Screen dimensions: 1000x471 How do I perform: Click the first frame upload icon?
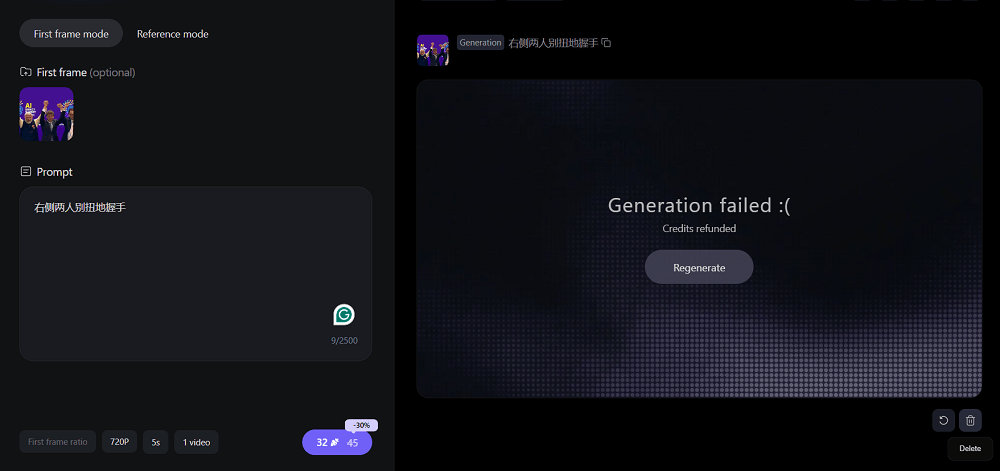coord(26,72)
